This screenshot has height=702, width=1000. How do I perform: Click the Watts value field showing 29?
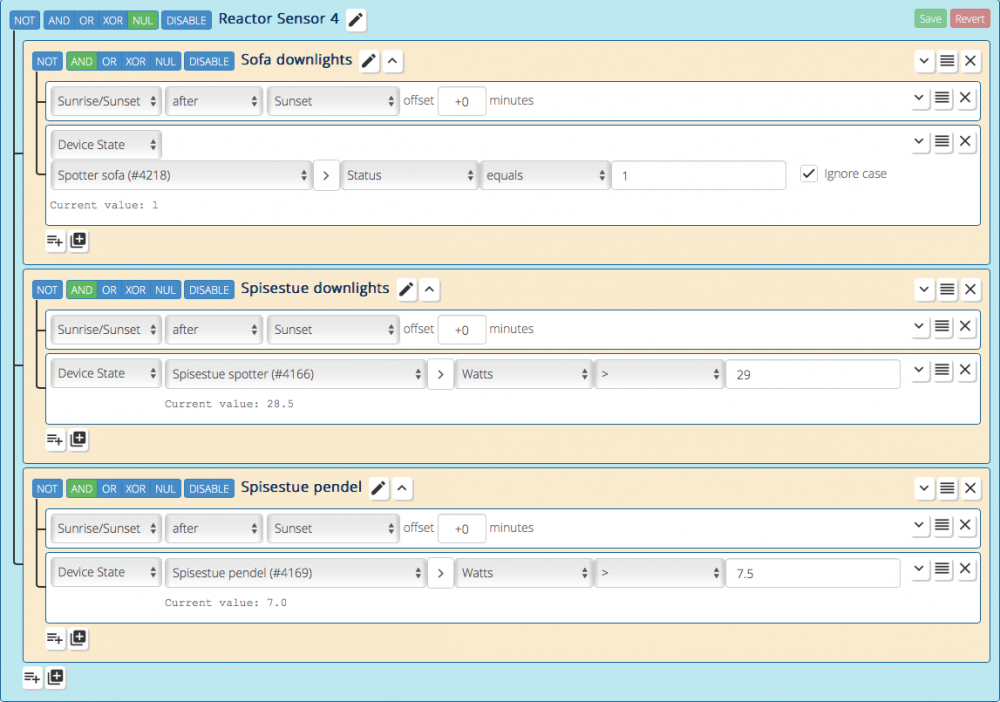coord(812,374)
